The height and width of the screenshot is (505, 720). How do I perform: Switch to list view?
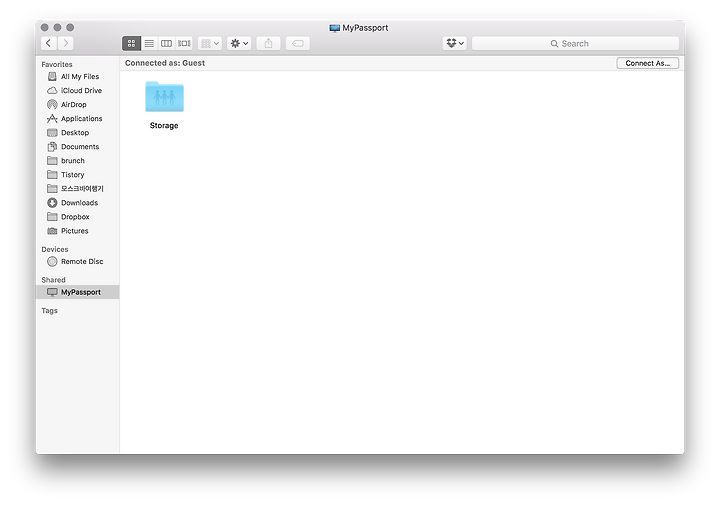(149, 43)
